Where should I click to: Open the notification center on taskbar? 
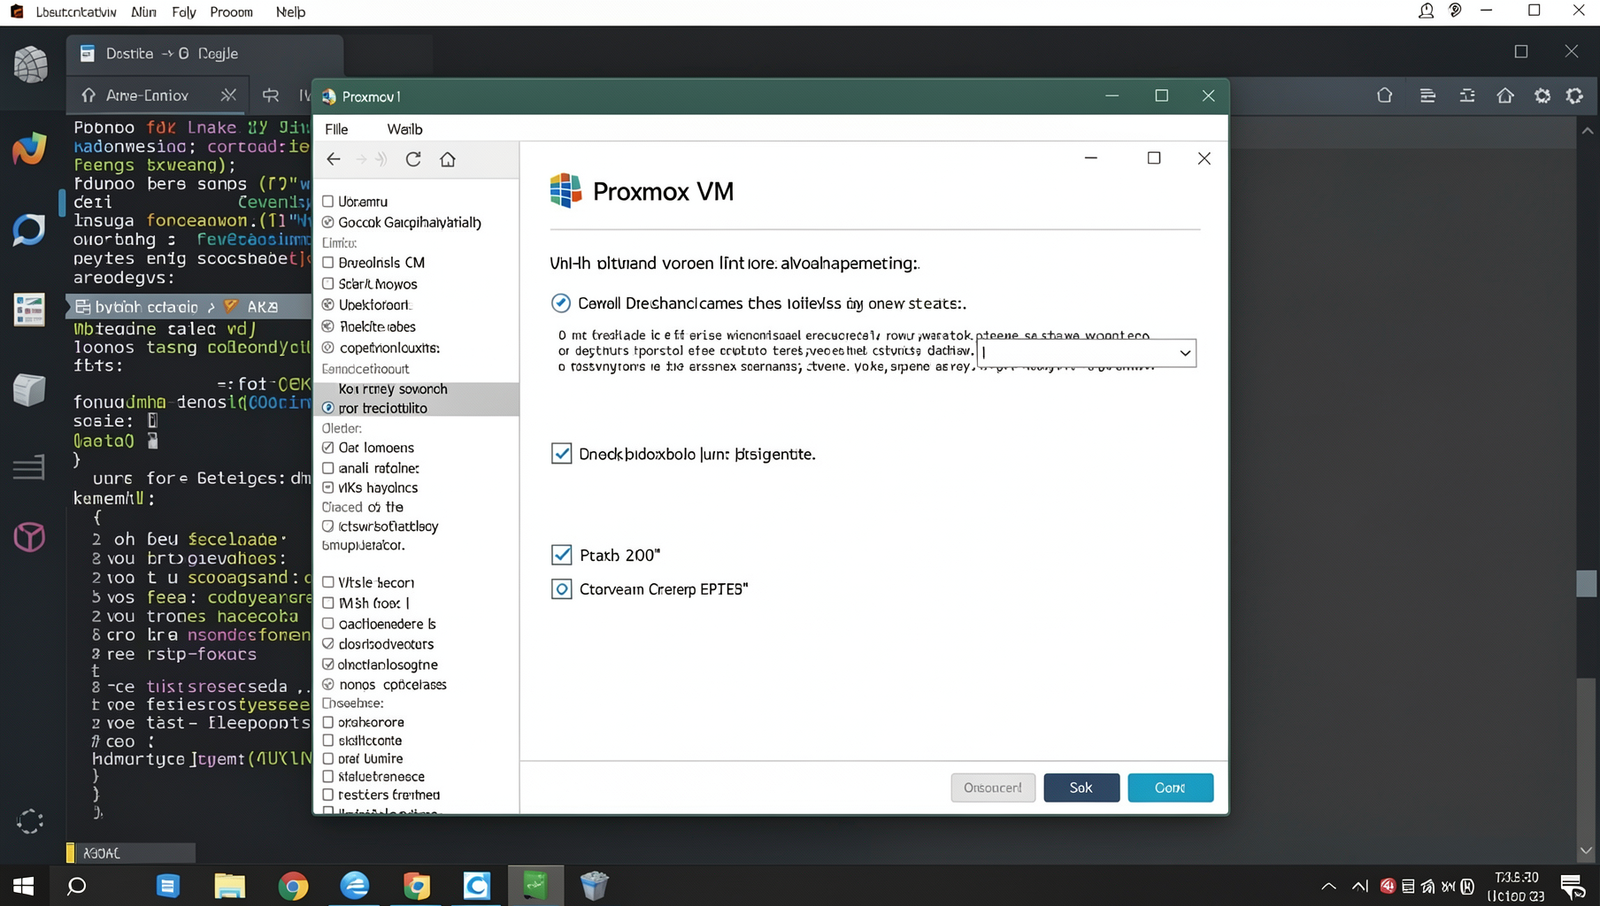[x=1572, y=886]
